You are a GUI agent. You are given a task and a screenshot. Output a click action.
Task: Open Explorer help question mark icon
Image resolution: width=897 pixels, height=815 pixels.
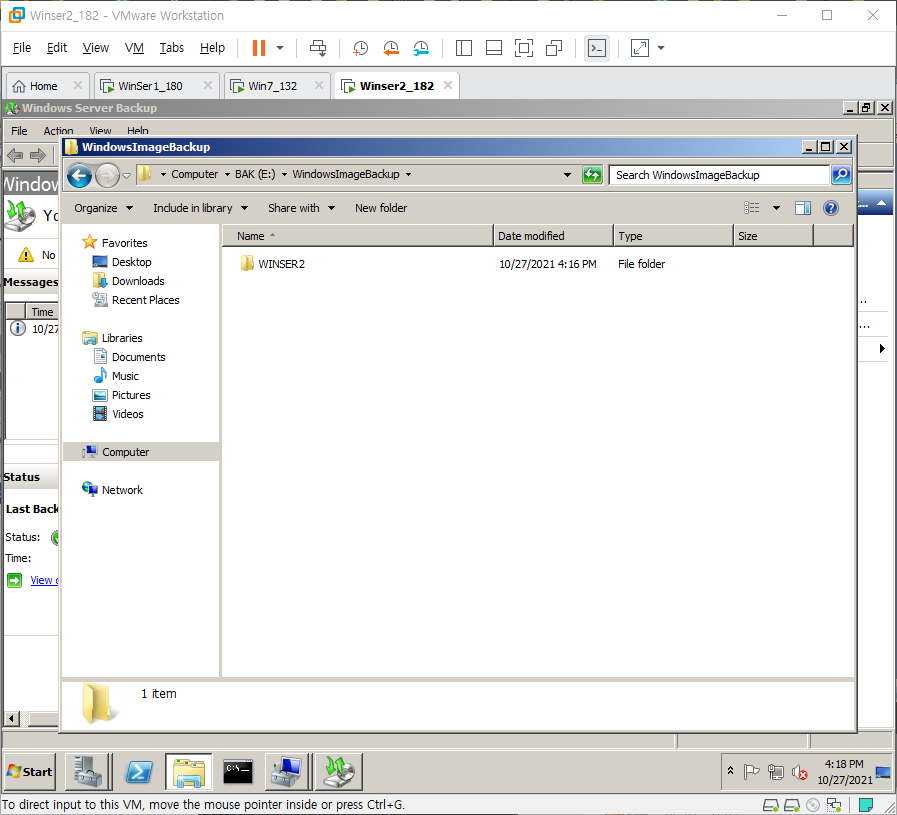coord(831,208)
